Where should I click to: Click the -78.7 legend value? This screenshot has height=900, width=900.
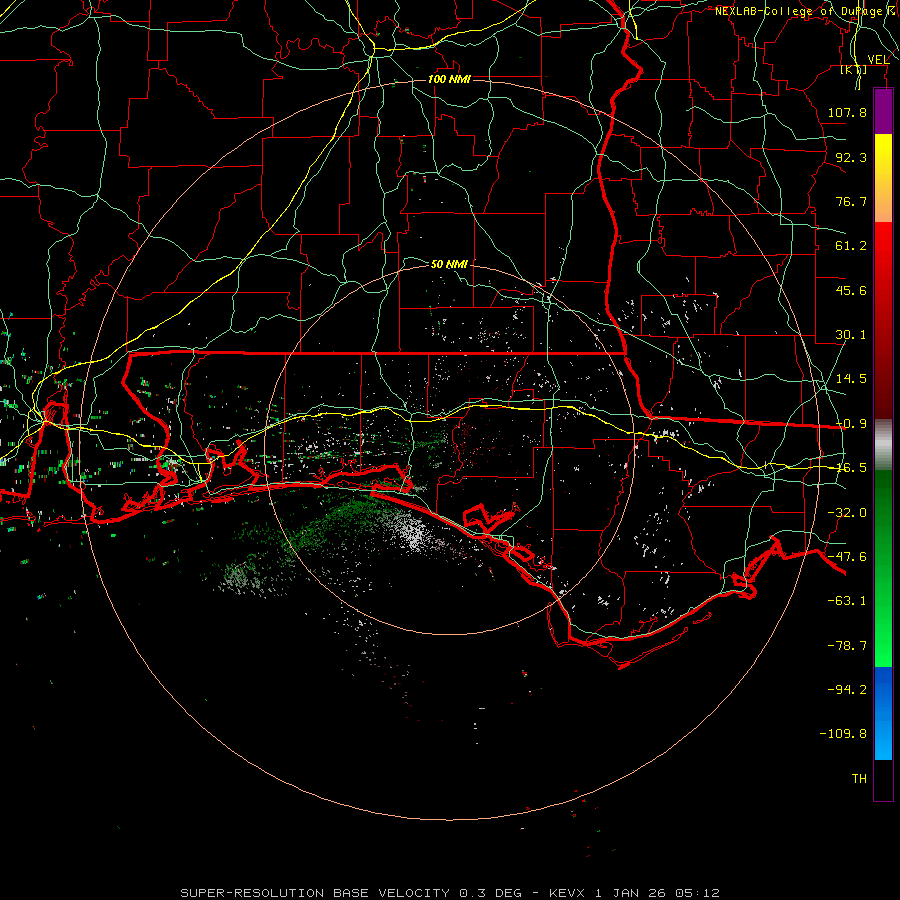pyautogui.click(x=847, y=646)
